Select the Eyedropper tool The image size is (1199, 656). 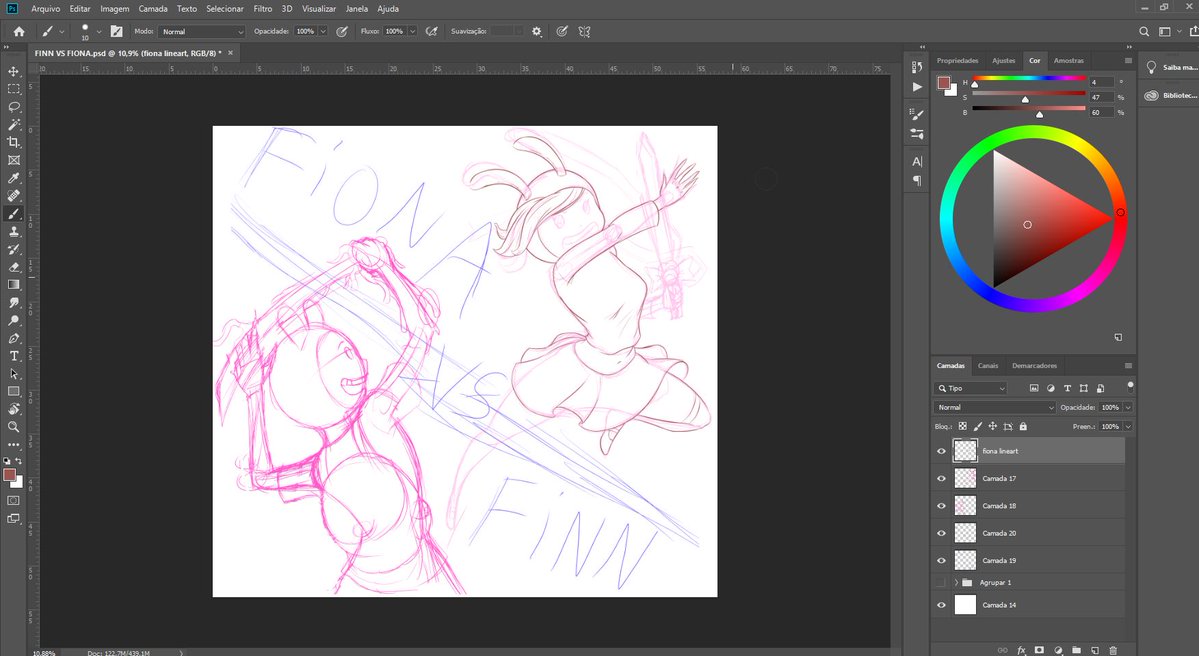(14, 178)
